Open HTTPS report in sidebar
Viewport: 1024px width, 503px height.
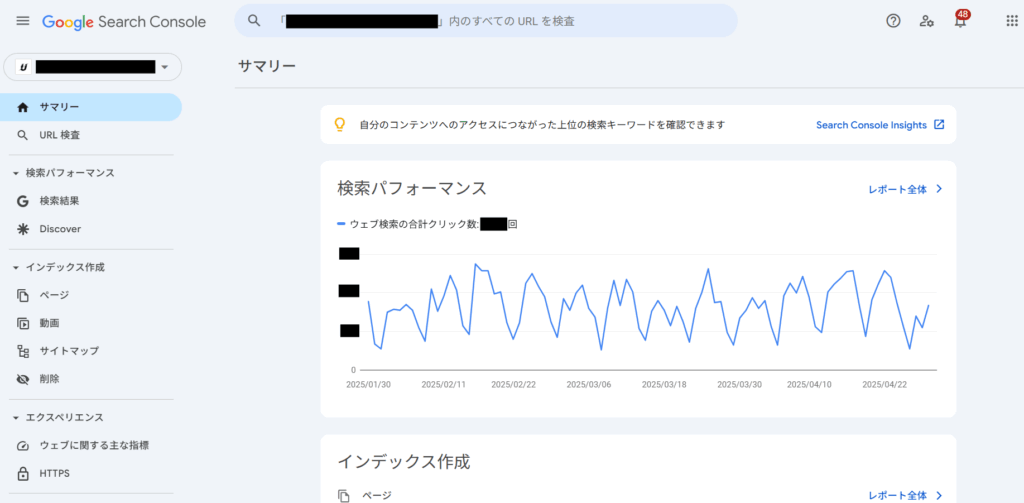91,473
